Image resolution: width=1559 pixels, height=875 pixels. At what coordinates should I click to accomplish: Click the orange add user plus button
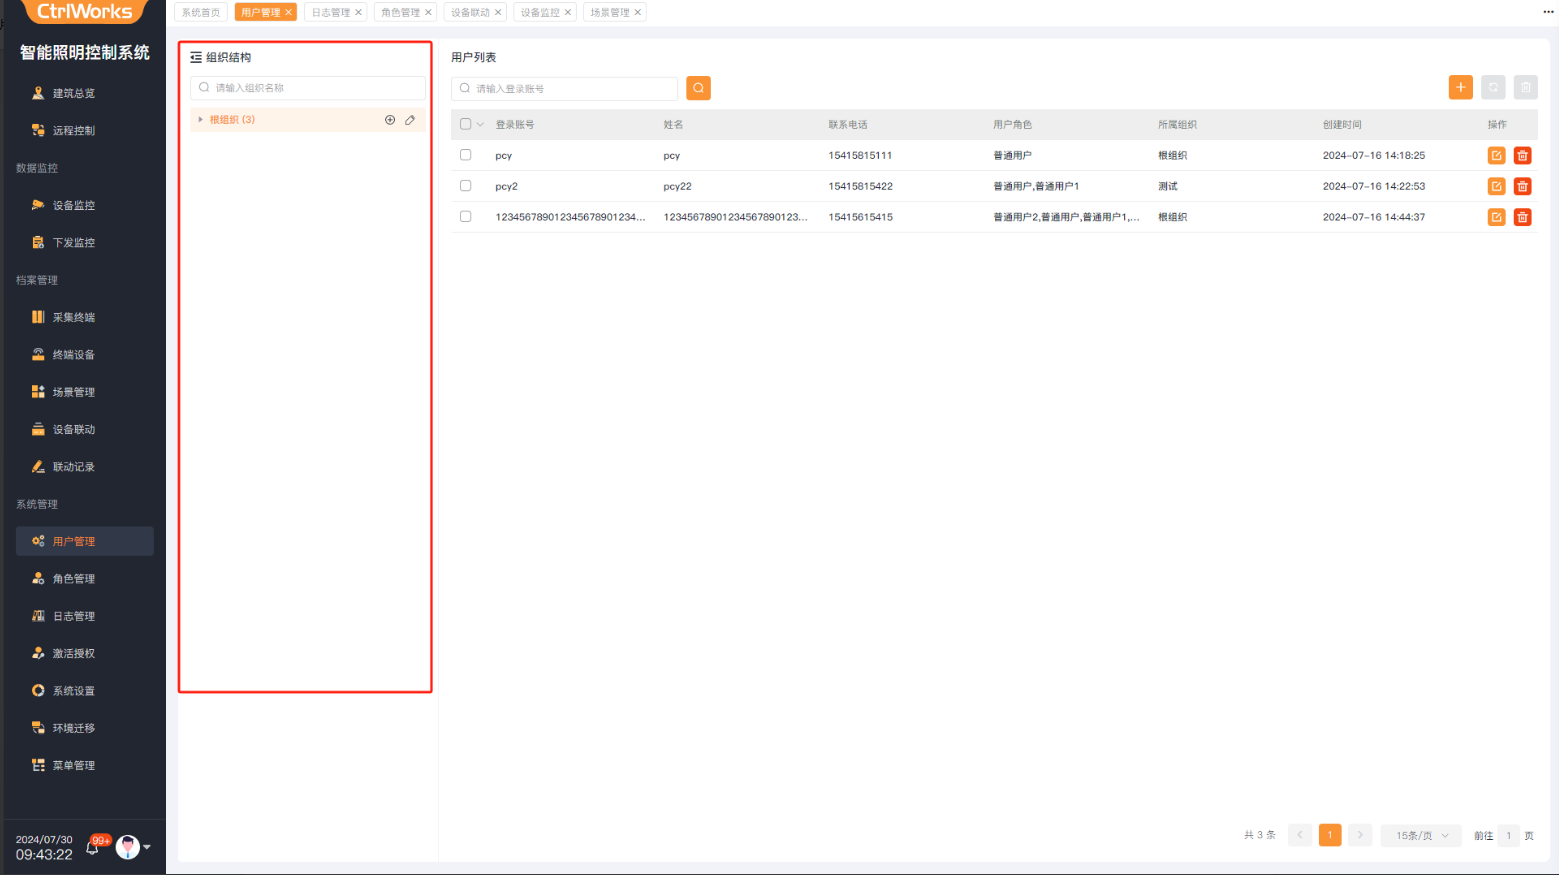point(1460,88)
